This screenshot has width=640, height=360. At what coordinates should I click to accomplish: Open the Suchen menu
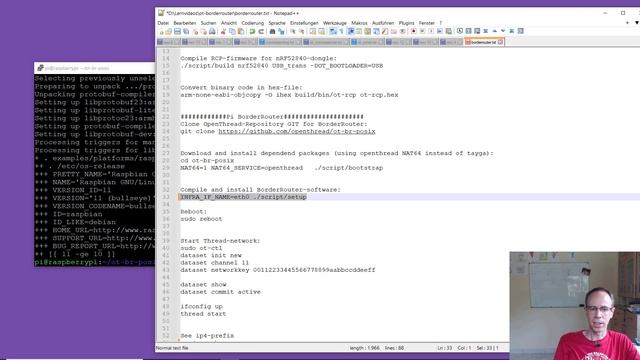pos(208,23)
